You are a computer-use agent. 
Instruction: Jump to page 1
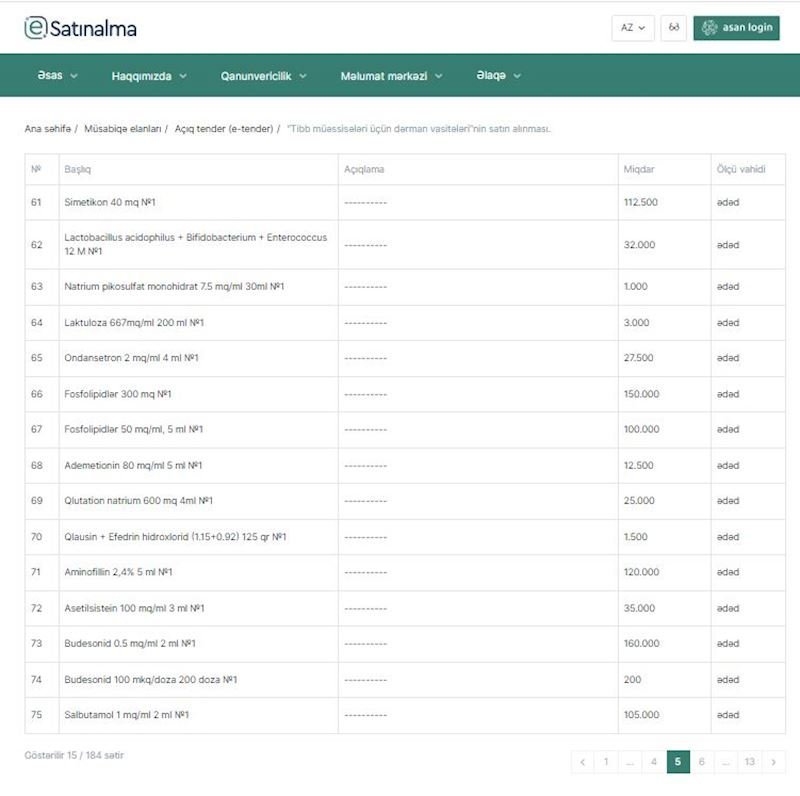pyautogui.click(x=606, y=762)
